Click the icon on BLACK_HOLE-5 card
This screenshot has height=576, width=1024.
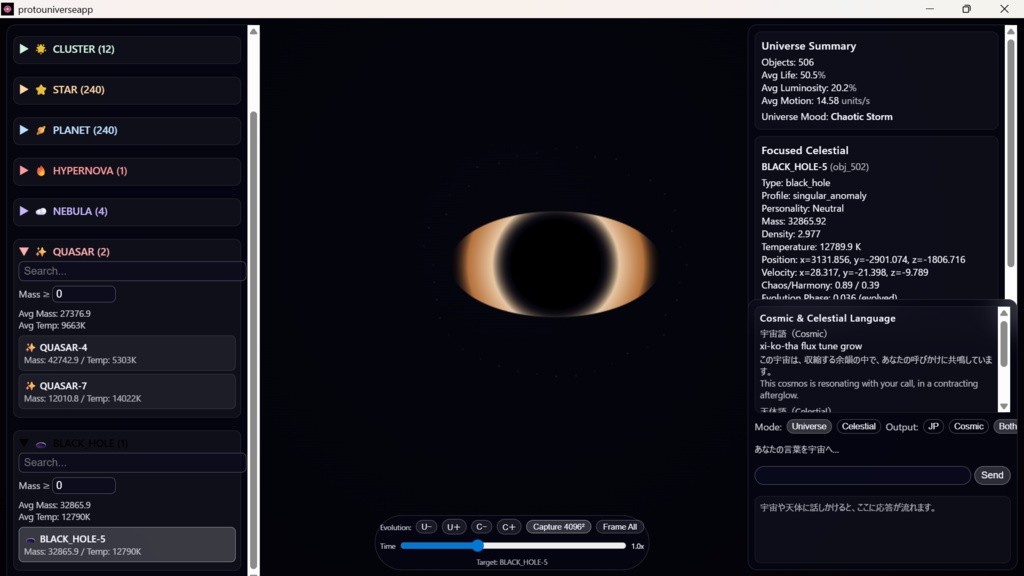[30, 539]
